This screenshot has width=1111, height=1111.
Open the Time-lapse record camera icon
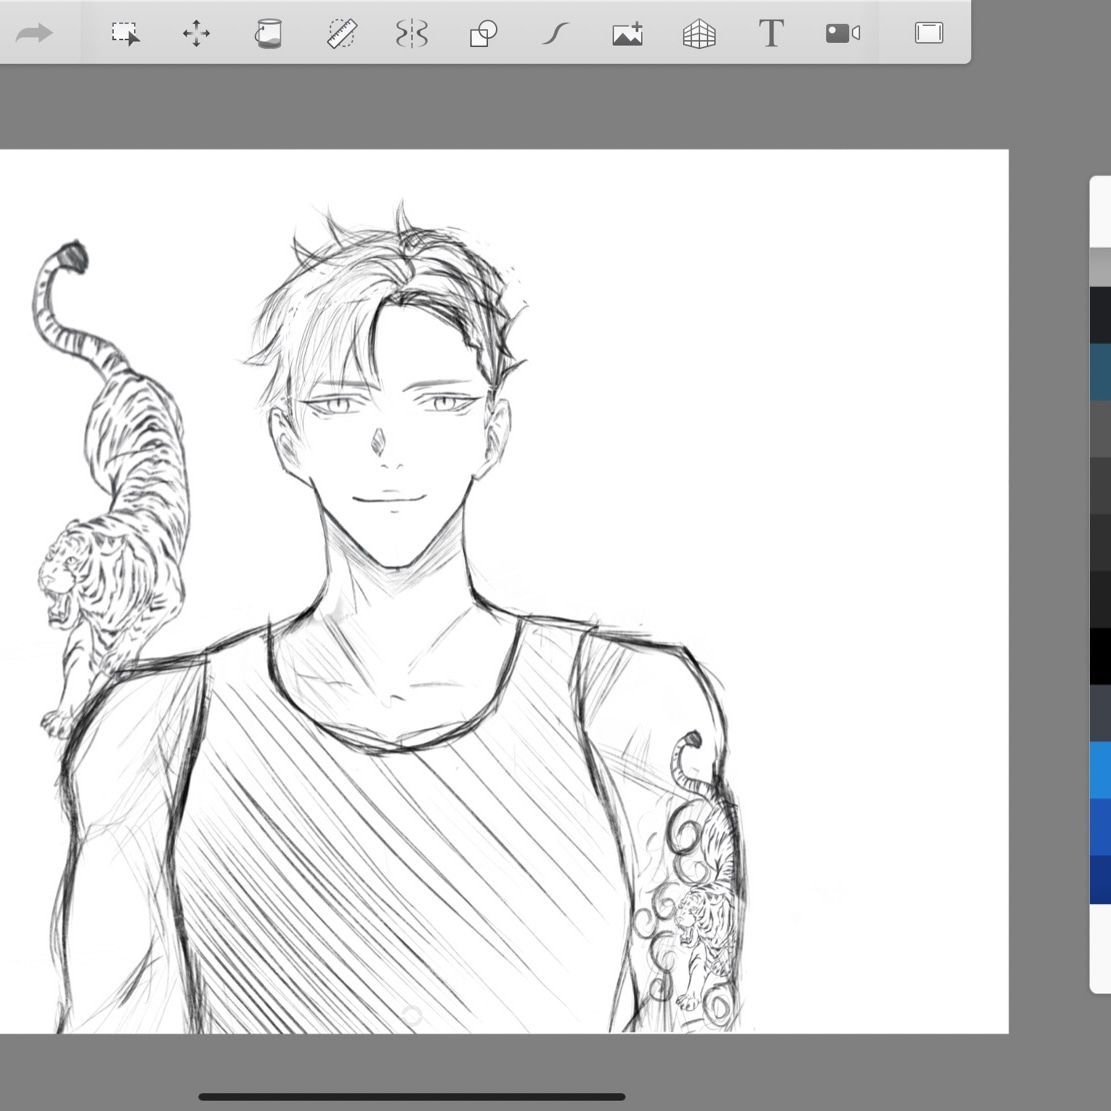[x=843, y=33]
